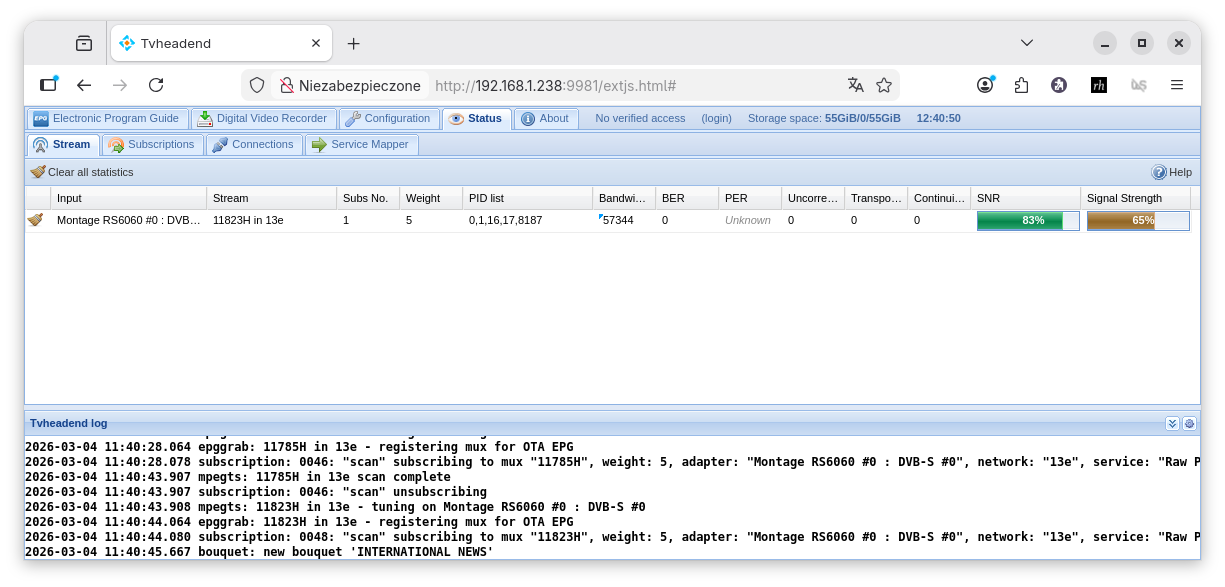
Task: Open the browser hamburger application menu
Action: [x=1177, y=85]
